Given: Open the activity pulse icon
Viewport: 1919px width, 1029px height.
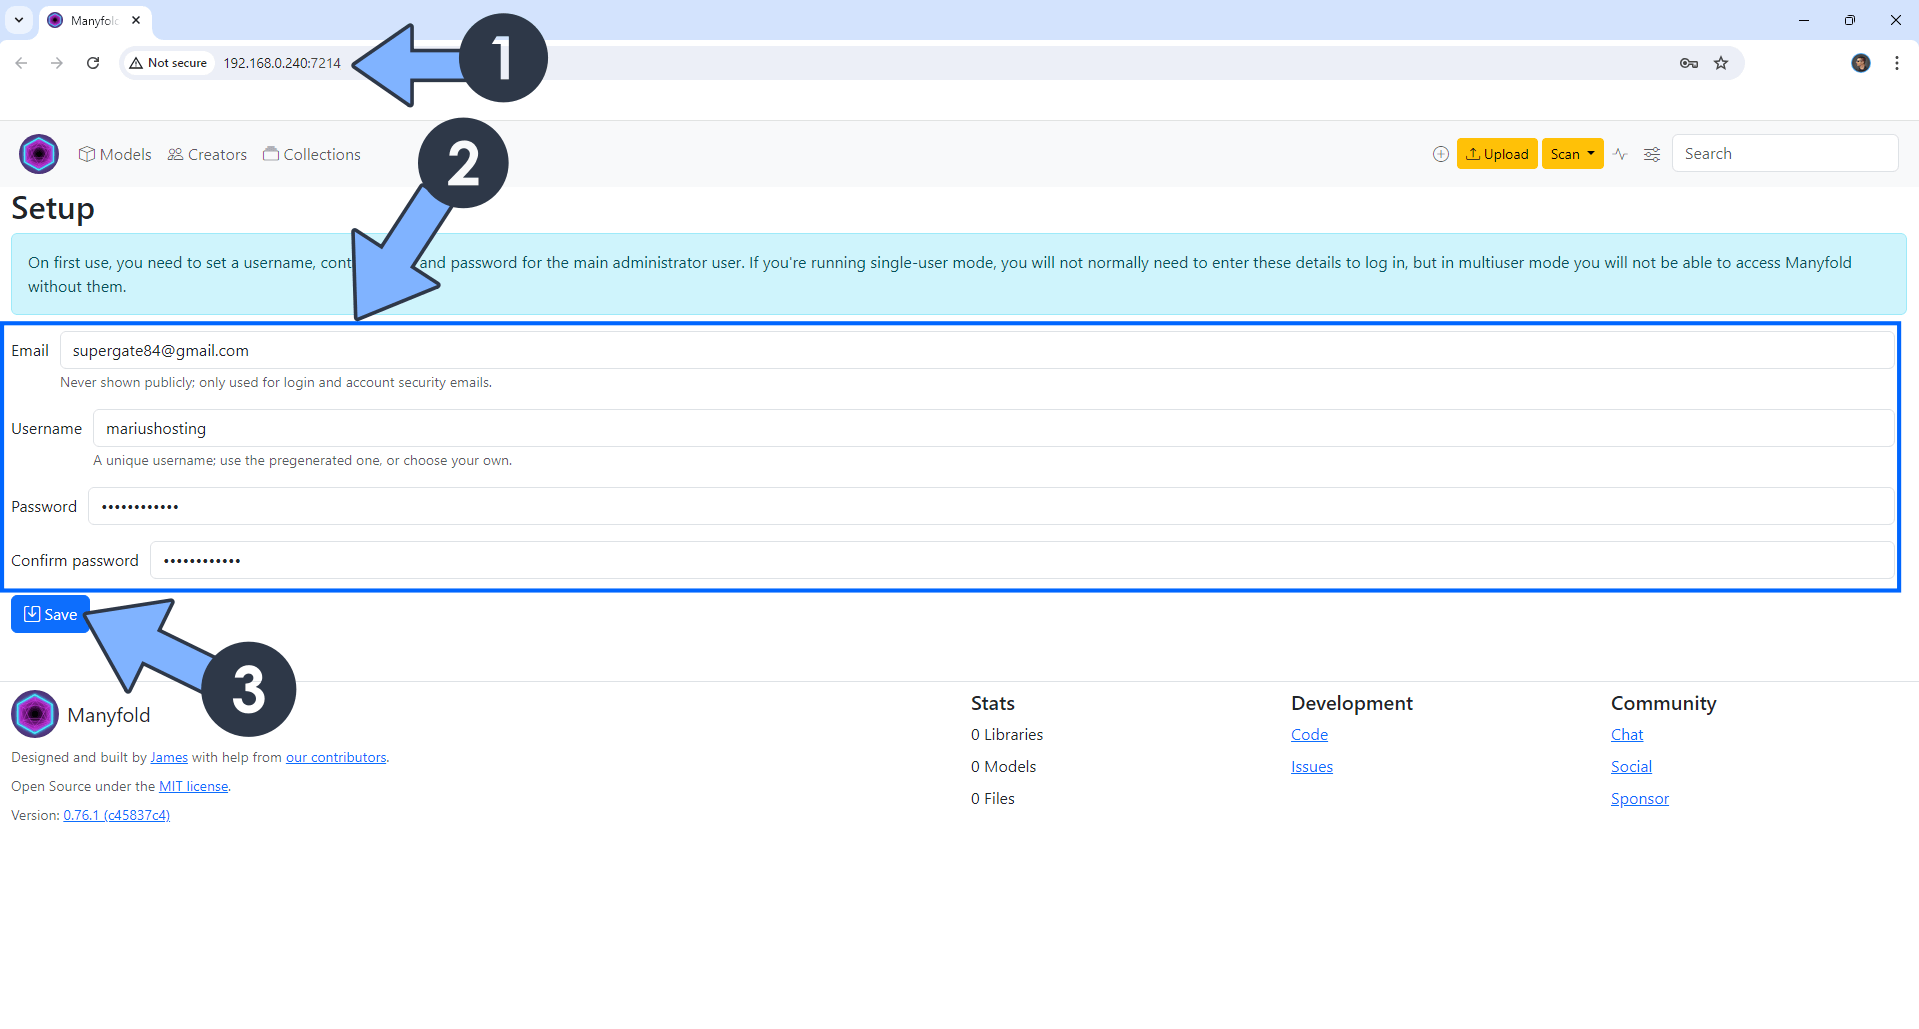Looking at the screenshot, I should pyautogui.click(x=1620, y=154).
